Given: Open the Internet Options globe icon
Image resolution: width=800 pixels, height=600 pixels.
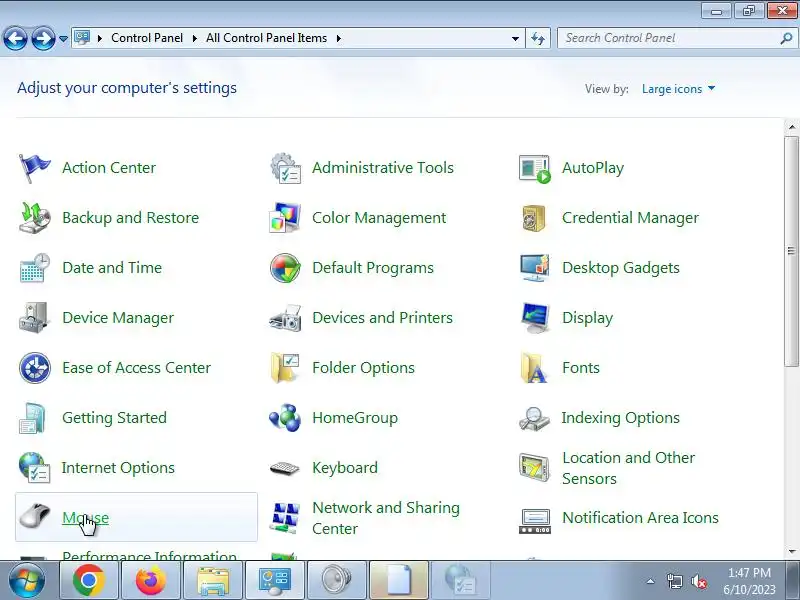Looking at the screenshot, I should [x=34, y=468].
